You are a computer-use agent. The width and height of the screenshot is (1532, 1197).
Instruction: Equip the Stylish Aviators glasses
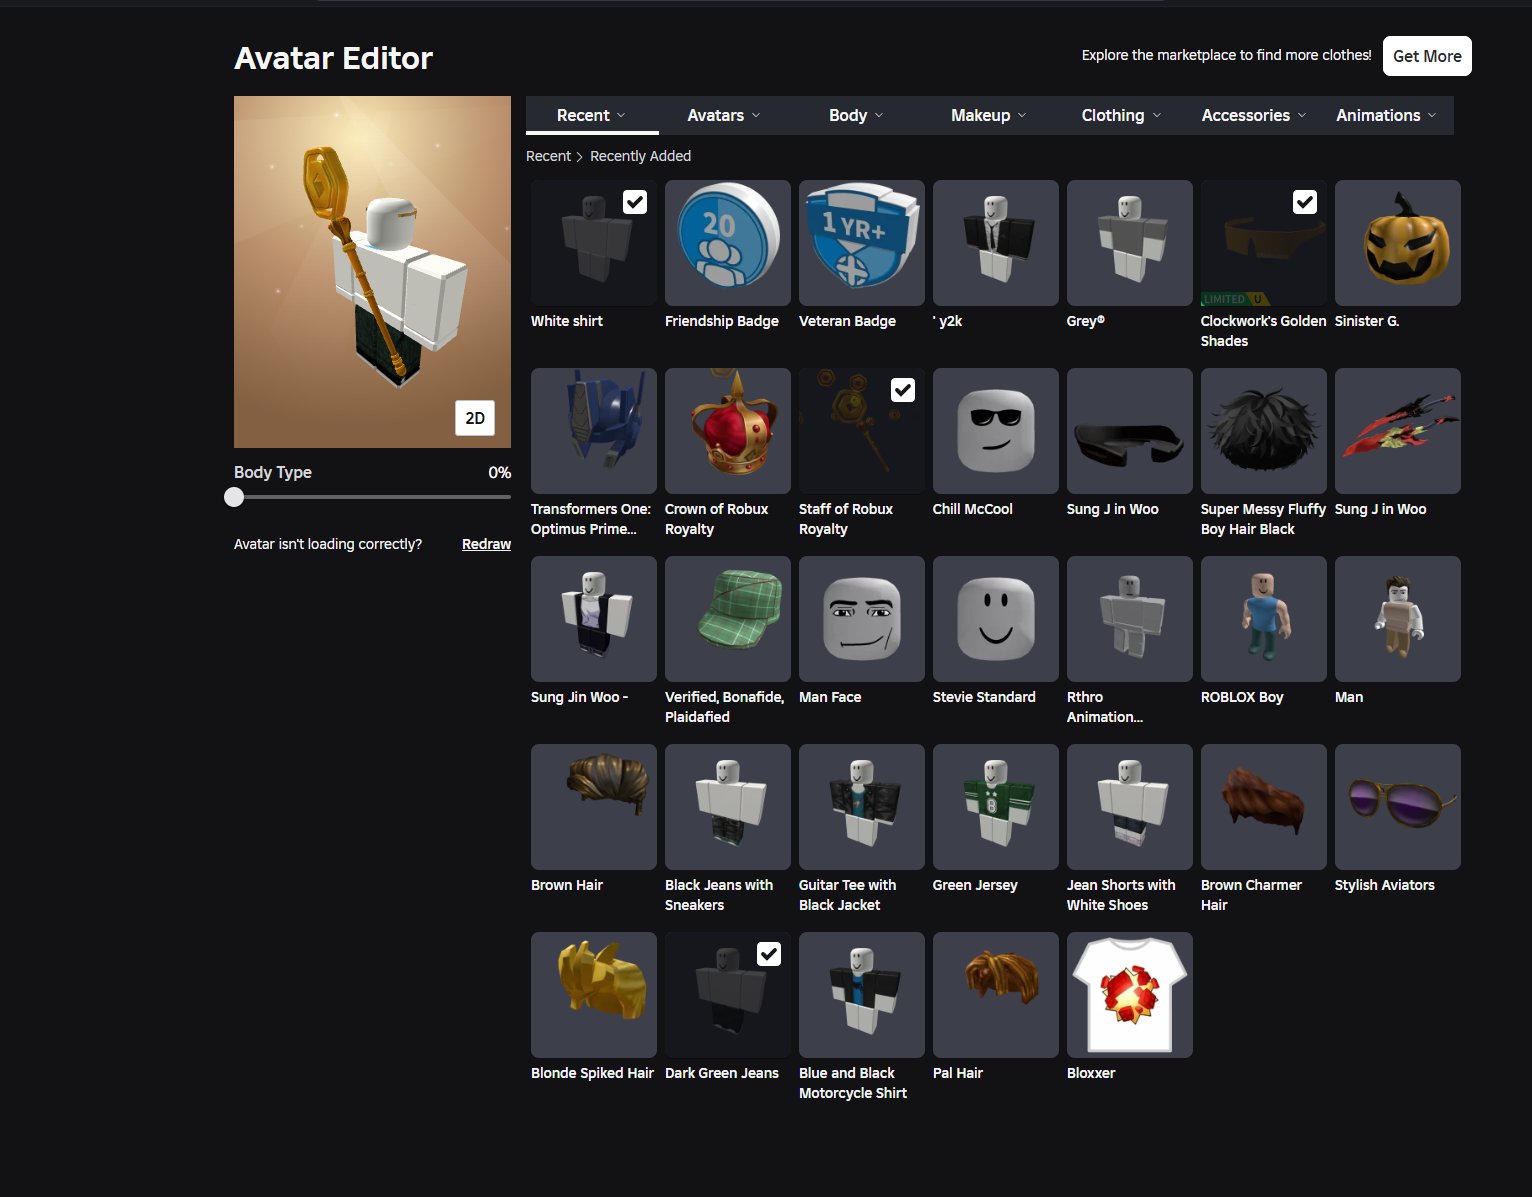(x=1397, y=807)
